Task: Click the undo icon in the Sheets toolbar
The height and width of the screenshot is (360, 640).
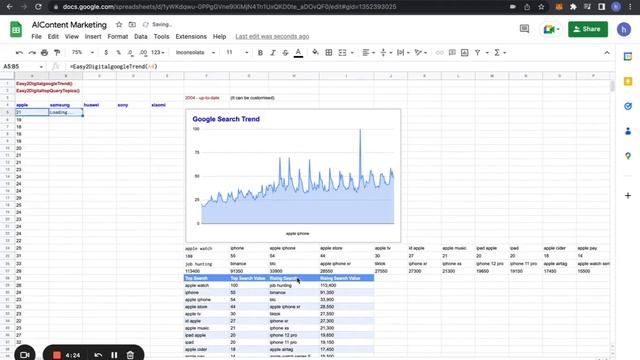Action: pos(19,53)
